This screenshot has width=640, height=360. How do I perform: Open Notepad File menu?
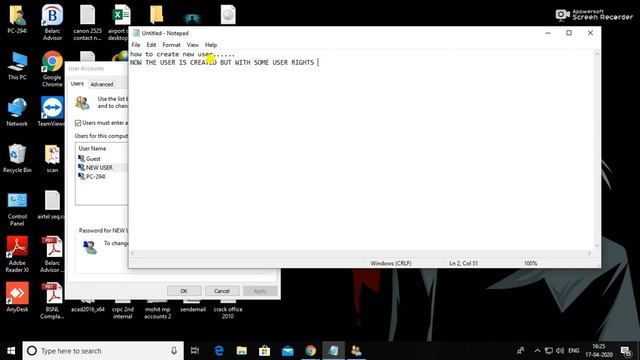(x=136, y=45)
